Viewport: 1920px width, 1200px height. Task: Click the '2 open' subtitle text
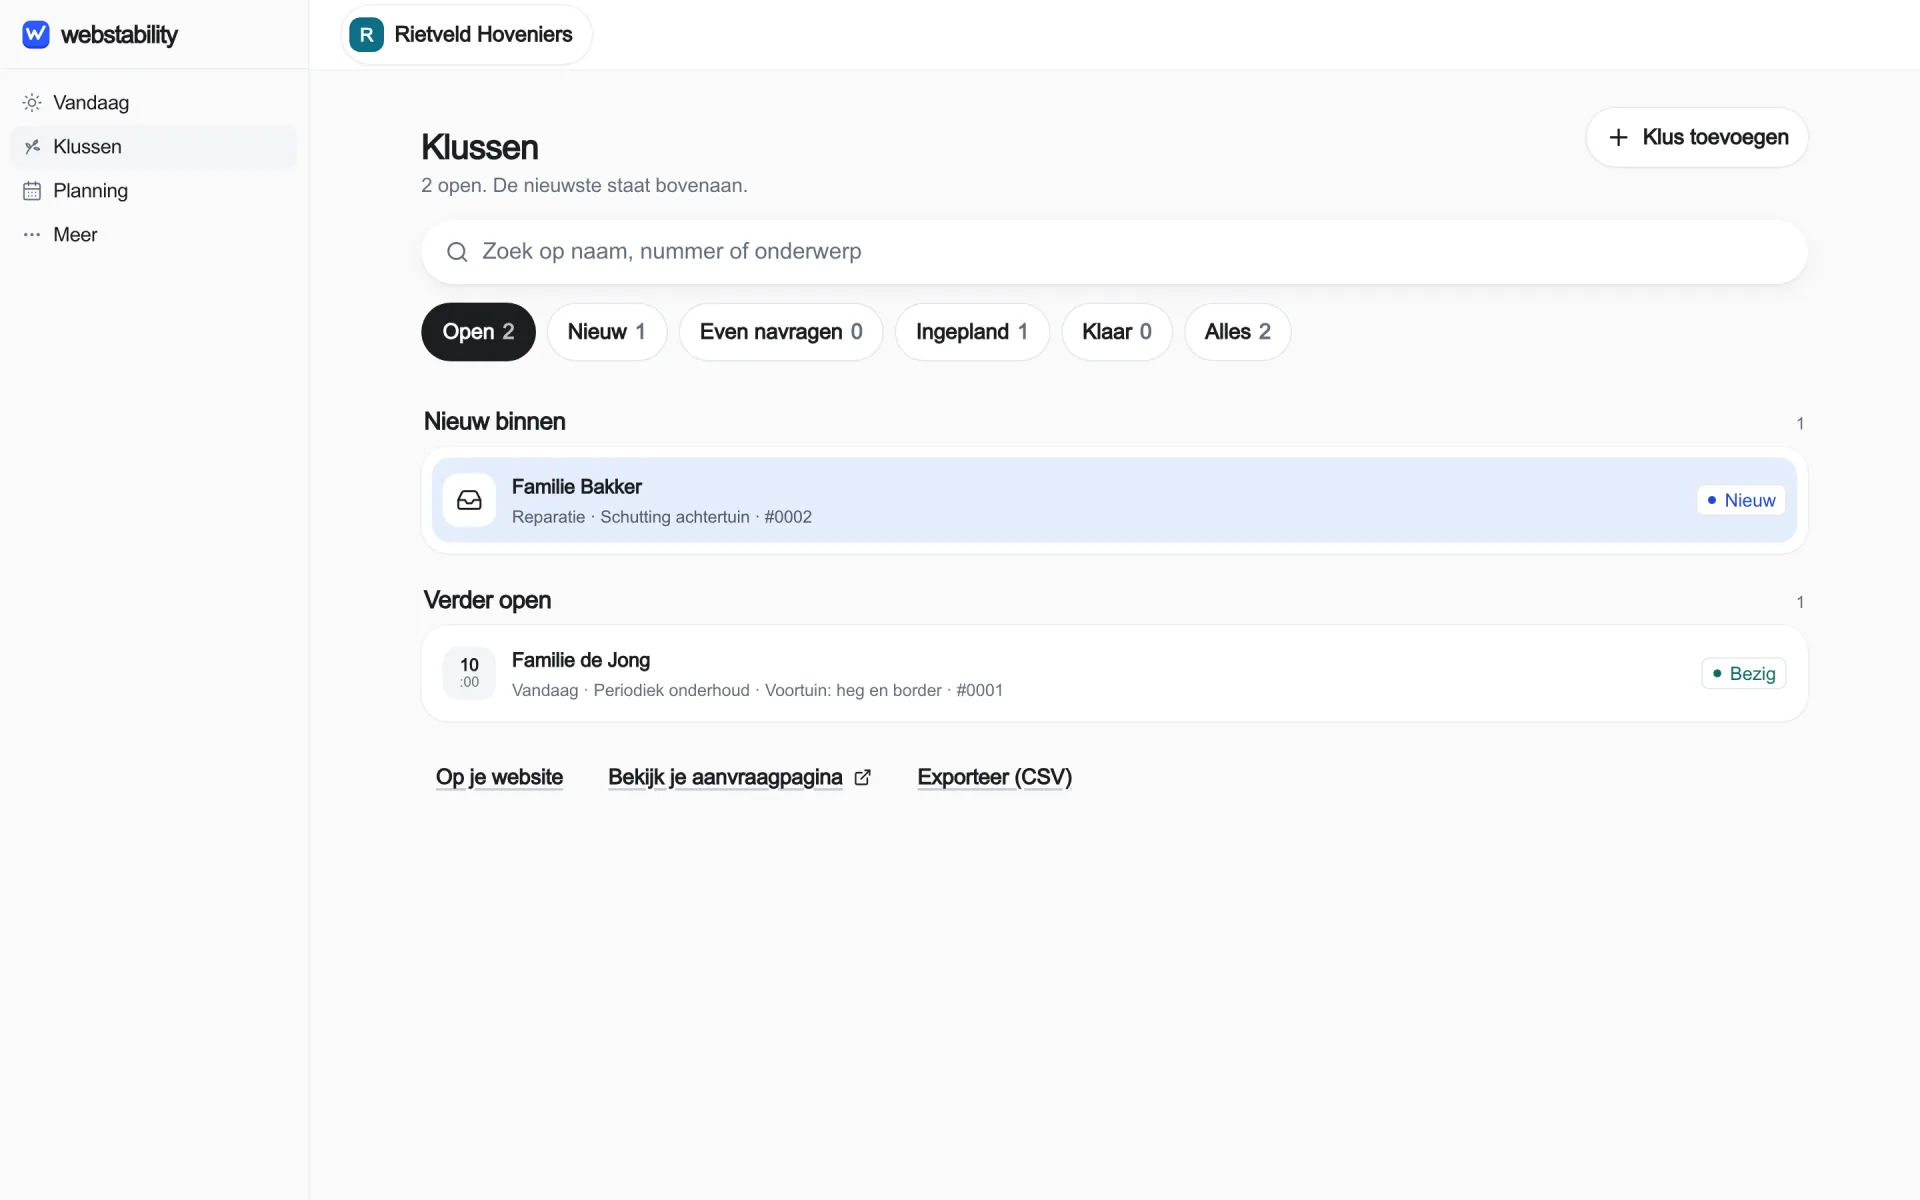[584, 186]
